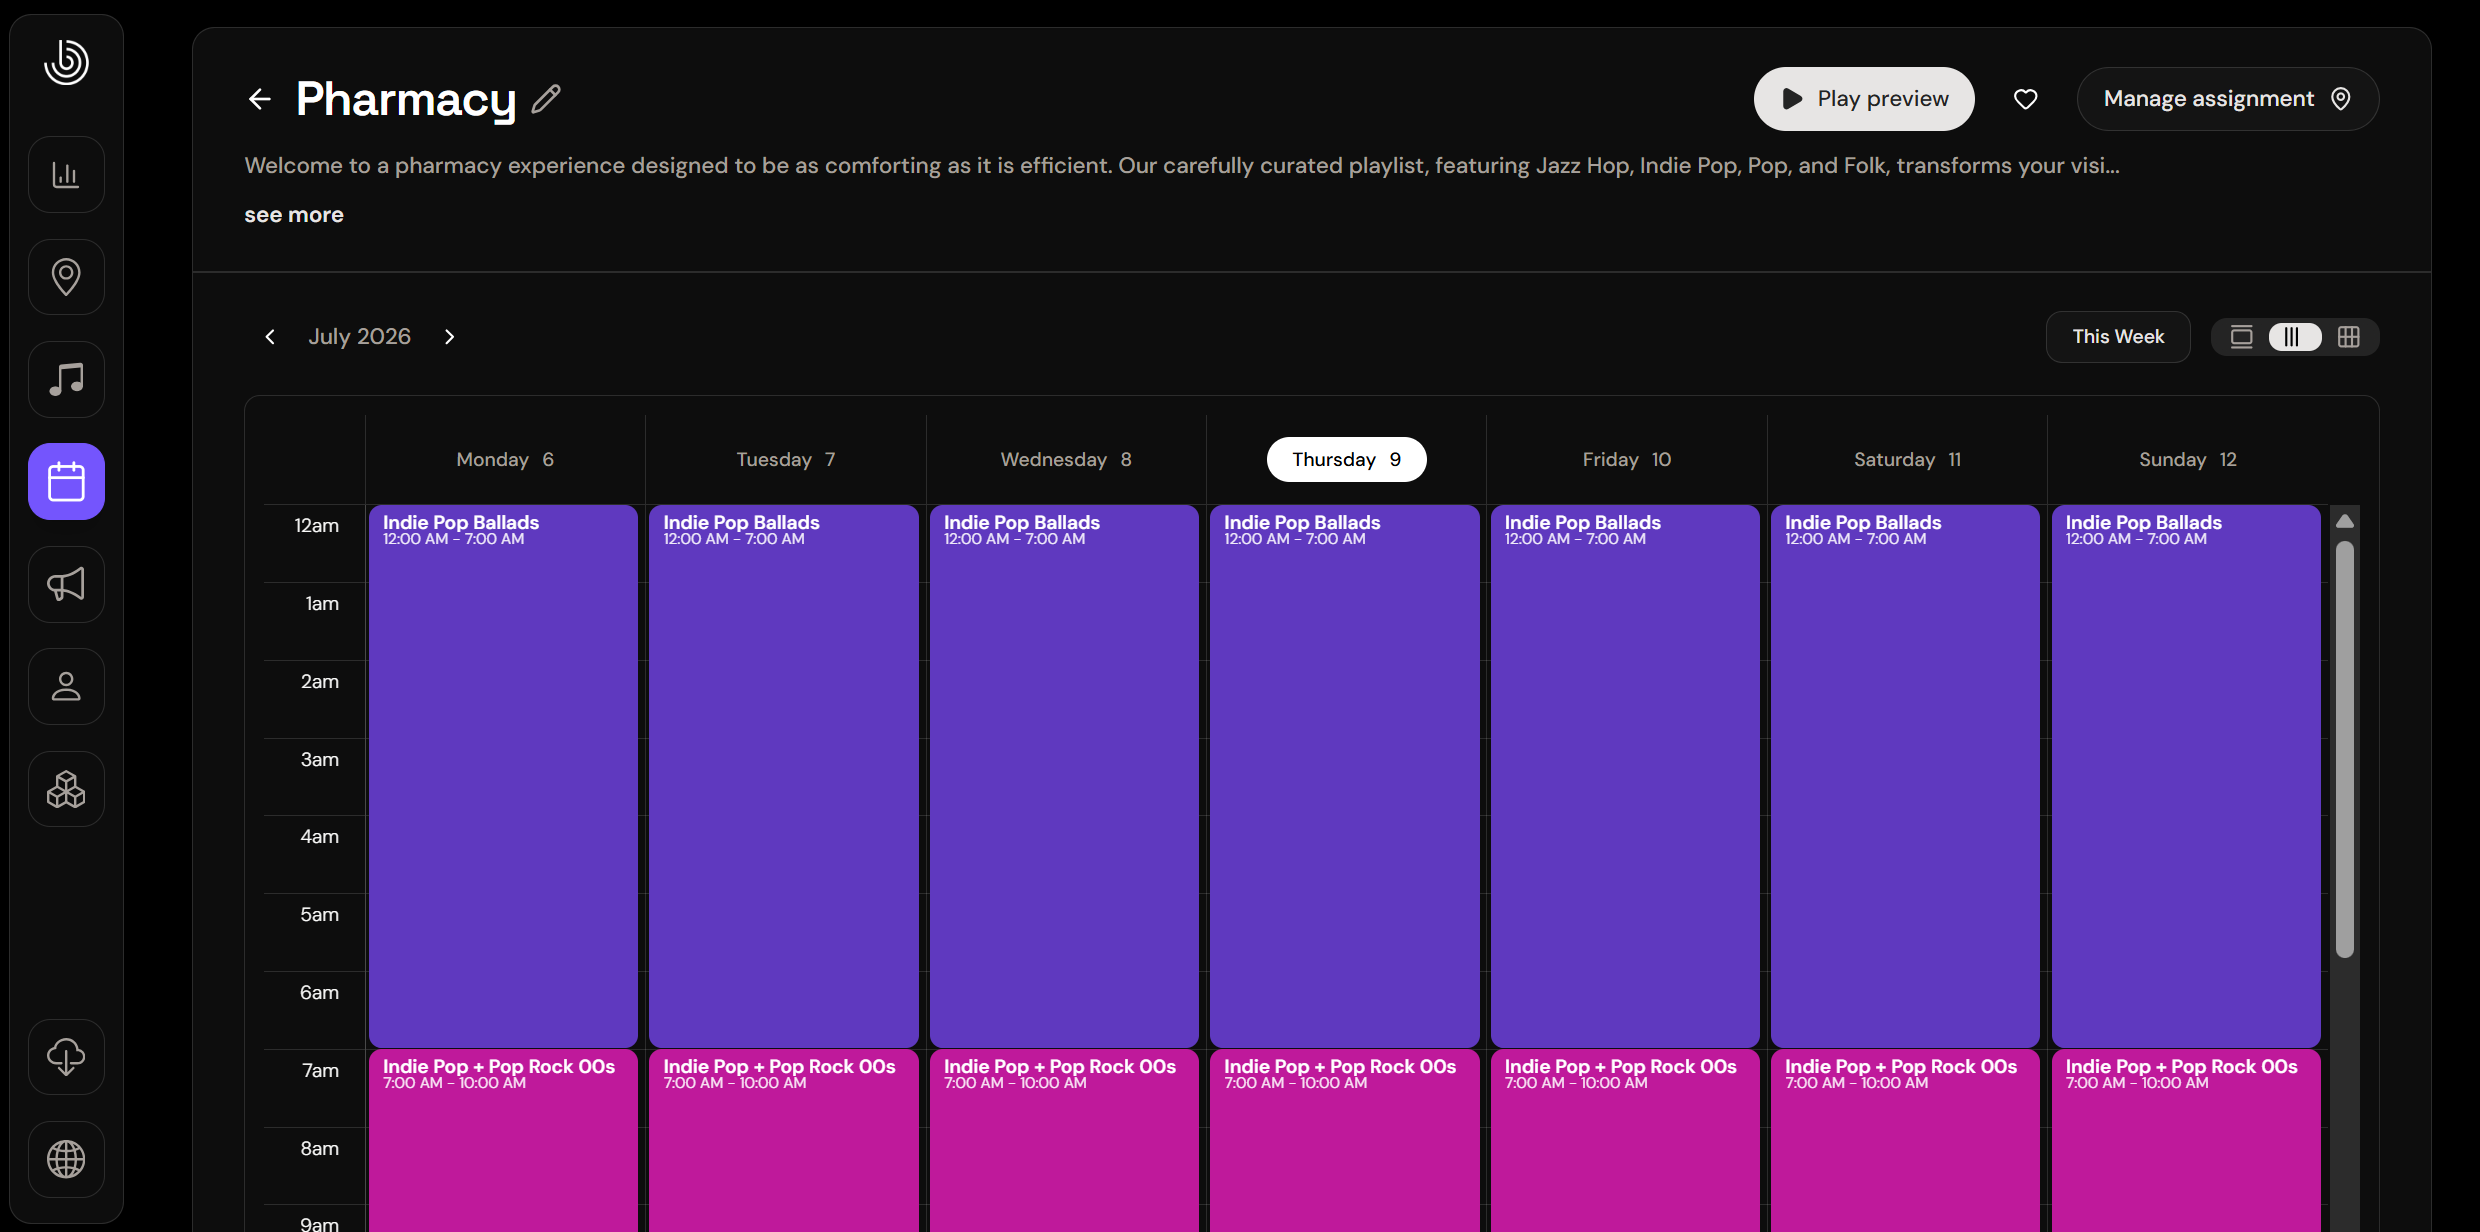Jump to This Week
This screenshot has width=2480, height=1232.
coord(2118,337)
